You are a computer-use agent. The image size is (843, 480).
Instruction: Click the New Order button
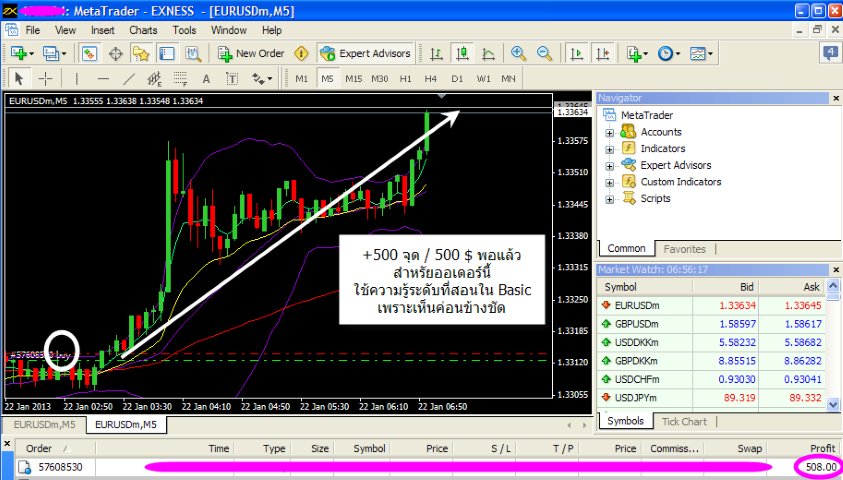251,53
